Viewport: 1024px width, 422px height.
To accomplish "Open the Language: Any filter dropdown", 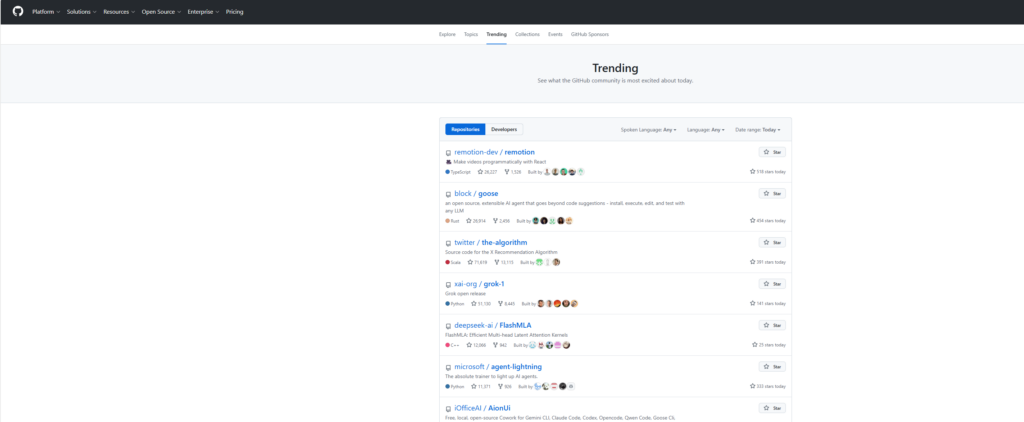I will pos(706,129).
